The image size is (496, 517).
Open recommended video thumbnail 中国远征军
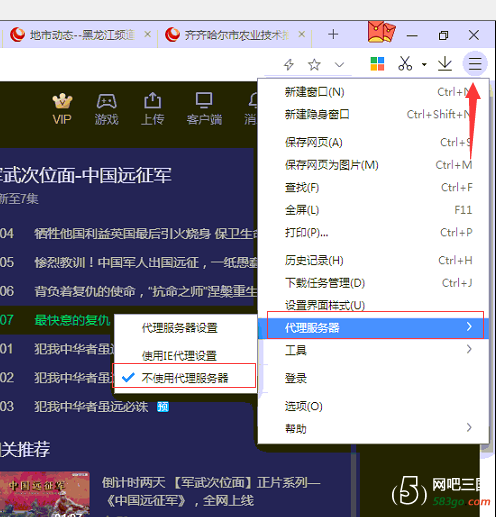[x=45, y=494]
